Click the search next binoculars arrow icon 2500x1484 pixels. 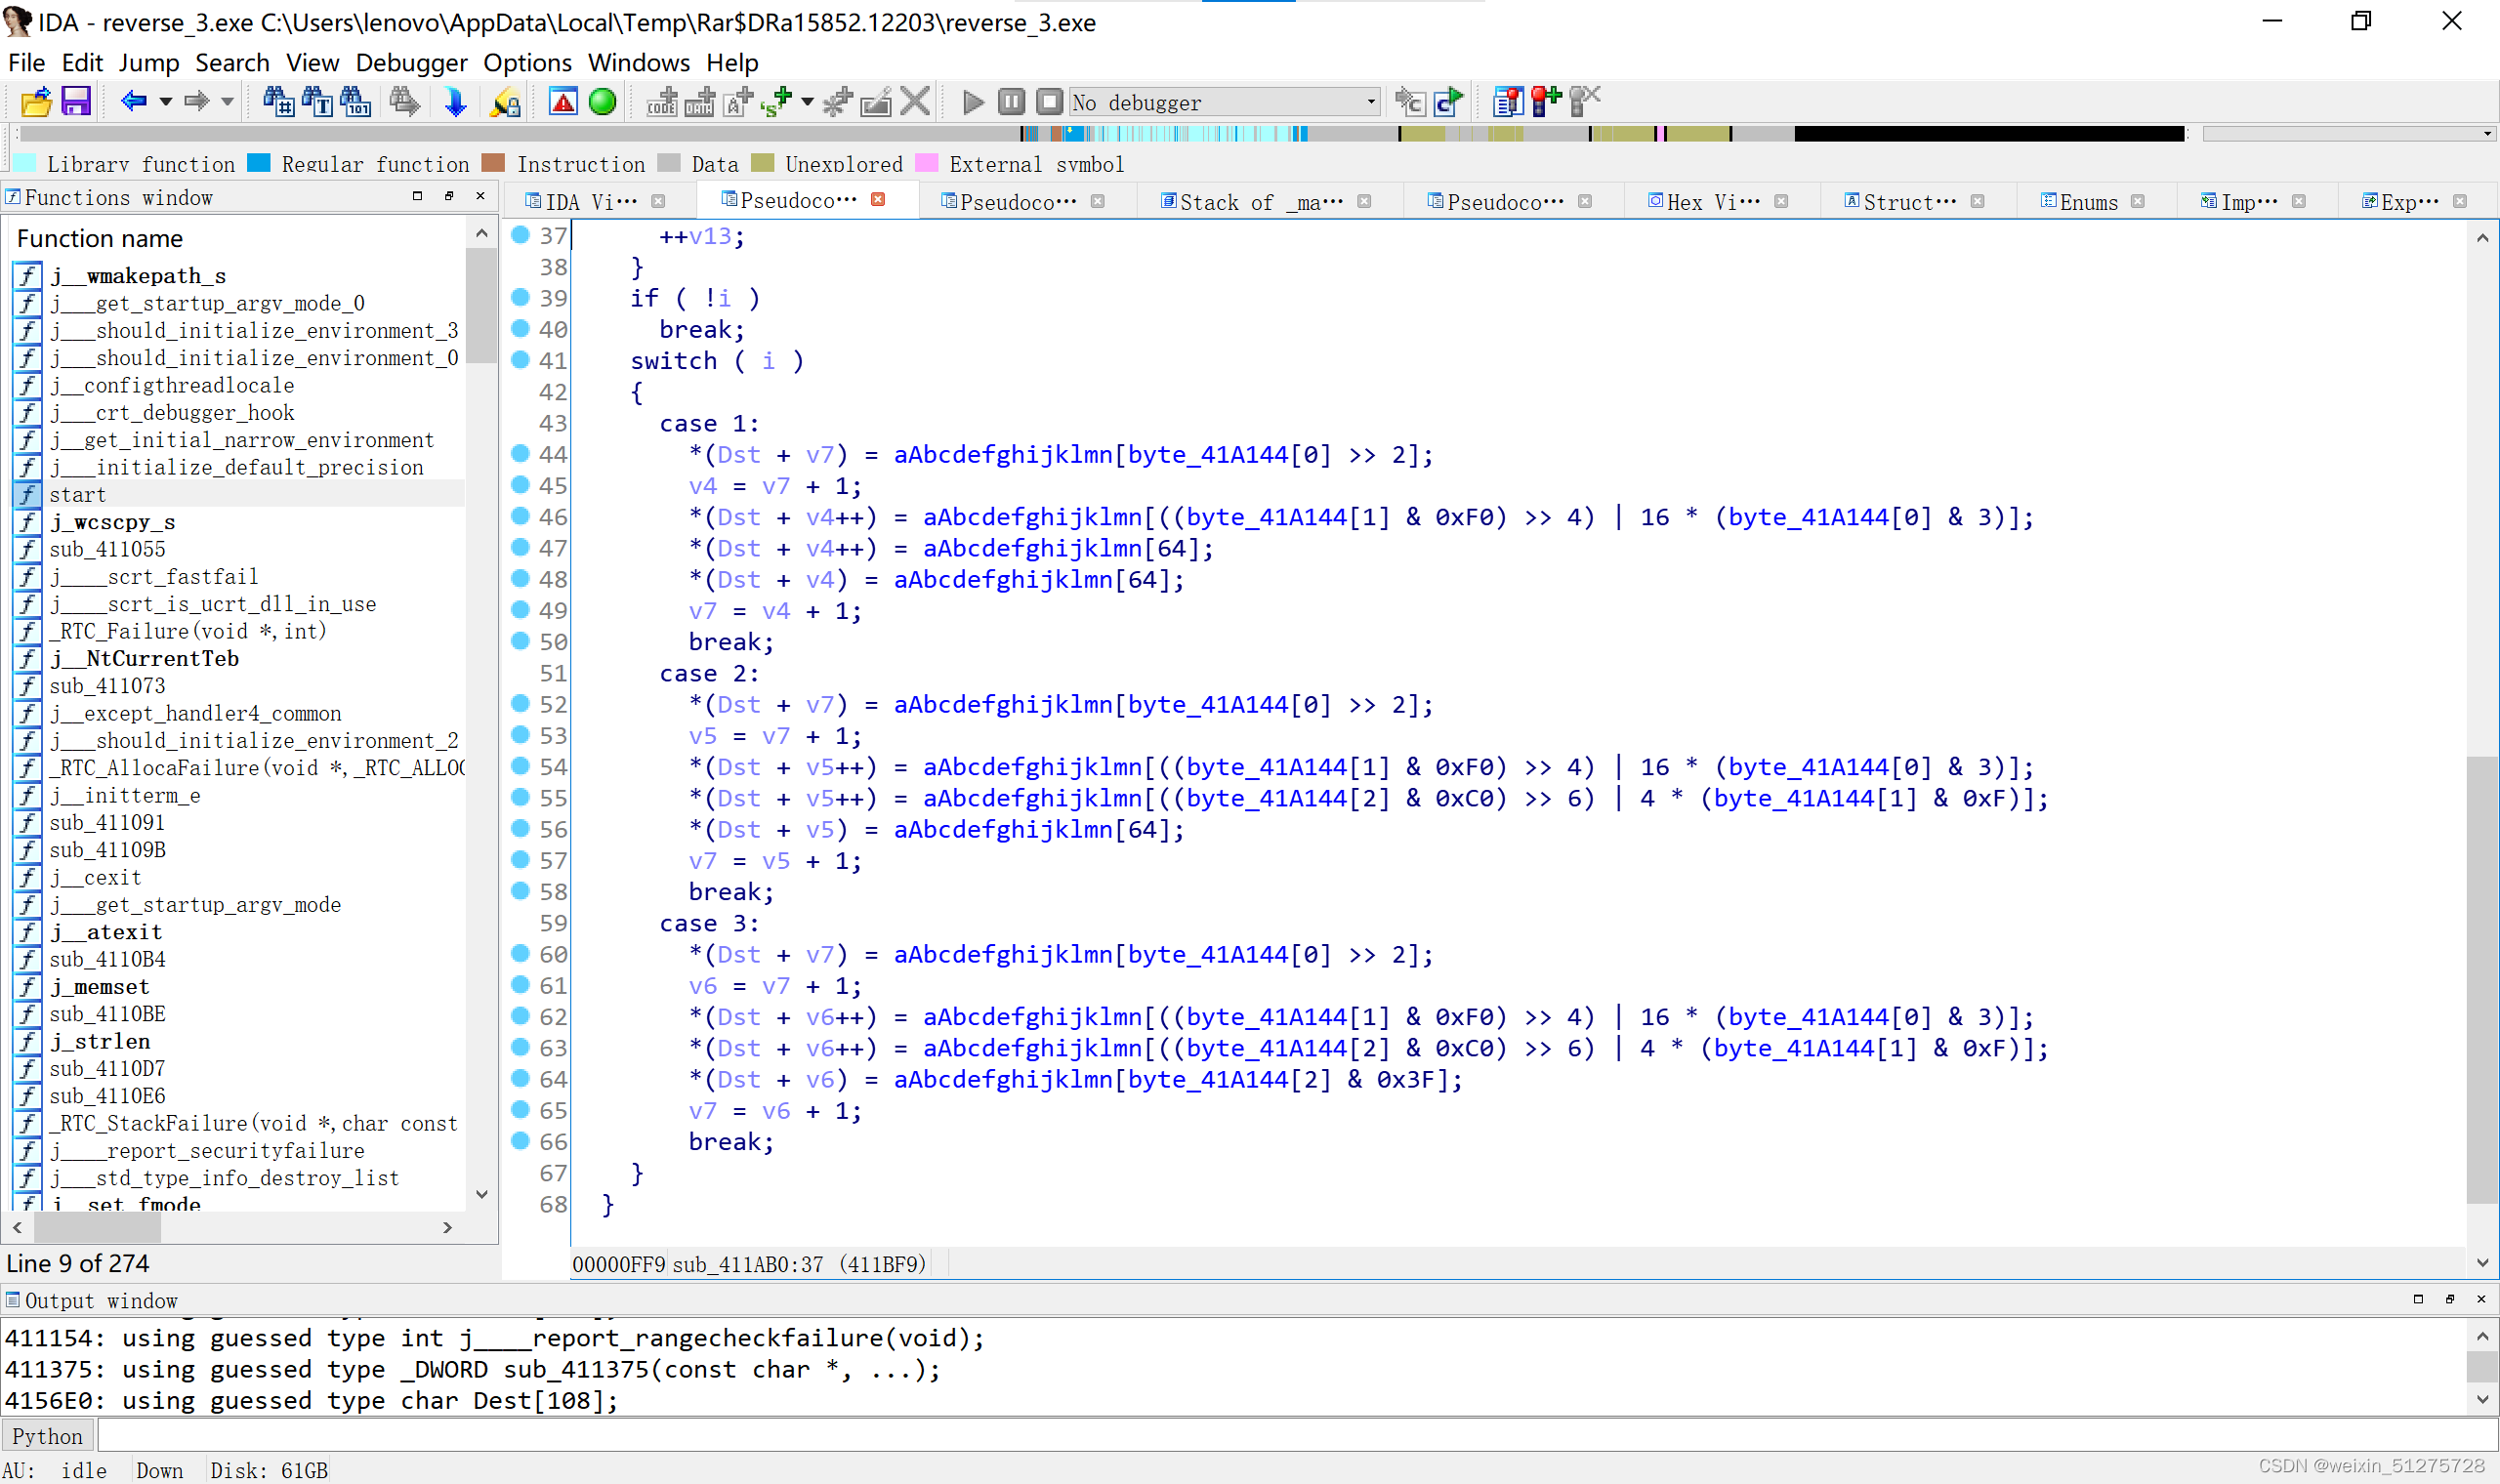[405, 102]
